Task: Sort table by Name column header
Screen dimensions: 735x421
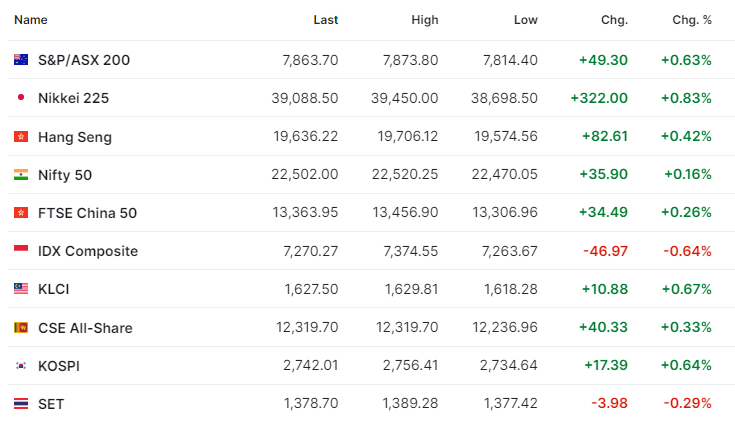Action: click(30, 20)
